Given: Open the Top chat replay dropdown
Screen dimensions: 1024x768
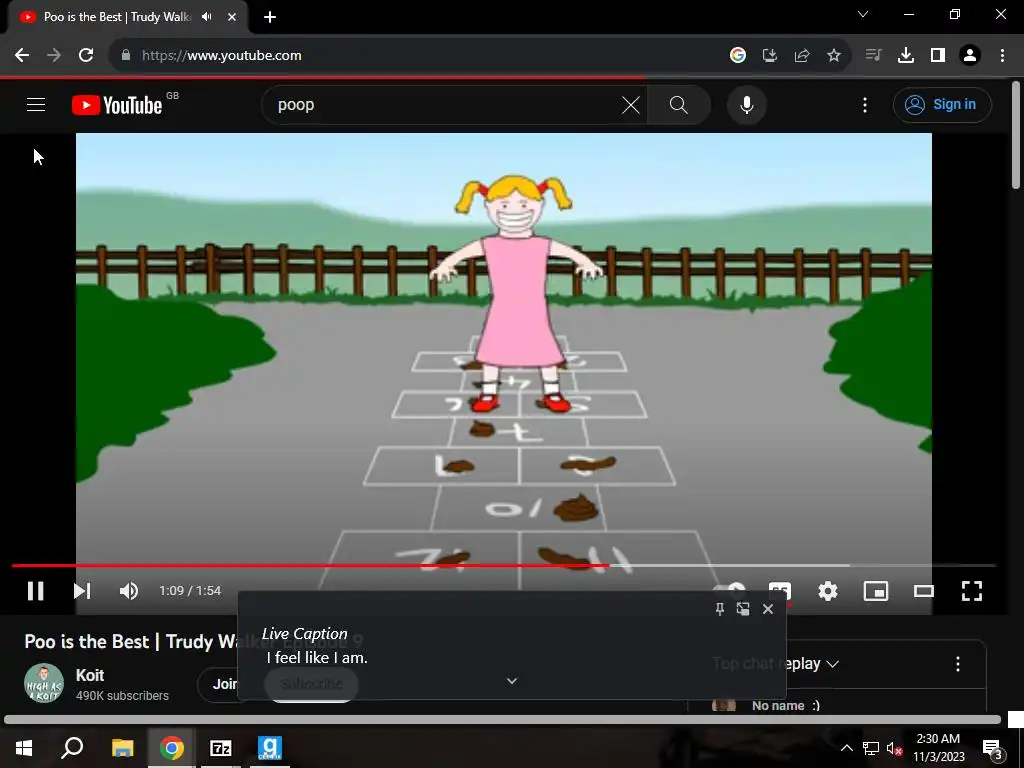Looking at the screenshot, I should click(x=776, y=664).
